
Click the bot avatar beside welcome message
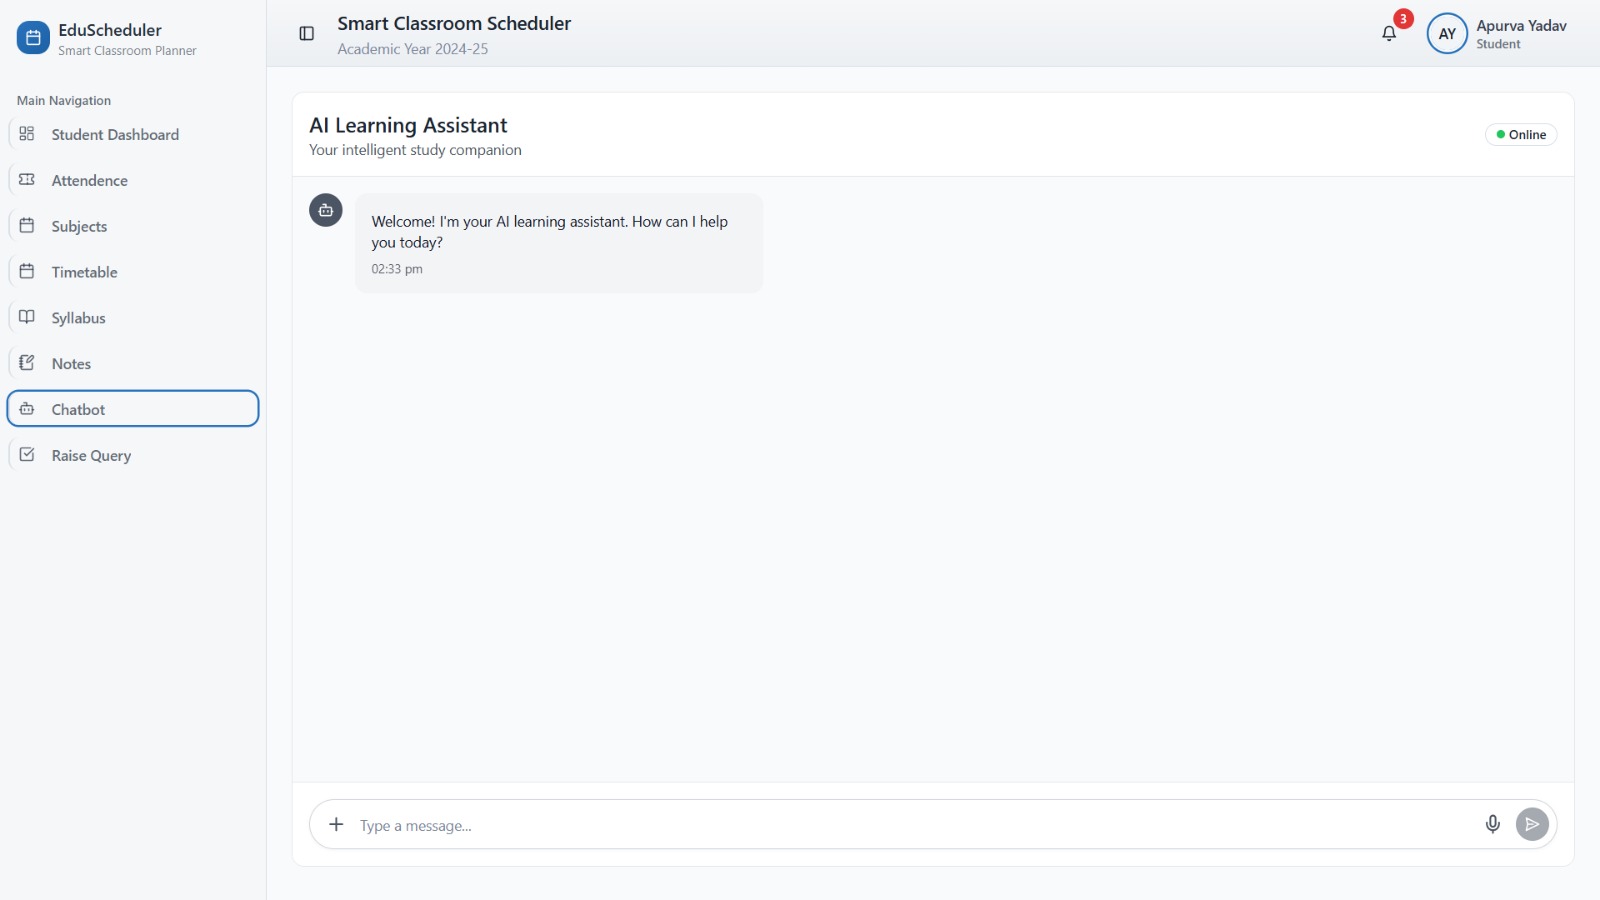(326, 210)
